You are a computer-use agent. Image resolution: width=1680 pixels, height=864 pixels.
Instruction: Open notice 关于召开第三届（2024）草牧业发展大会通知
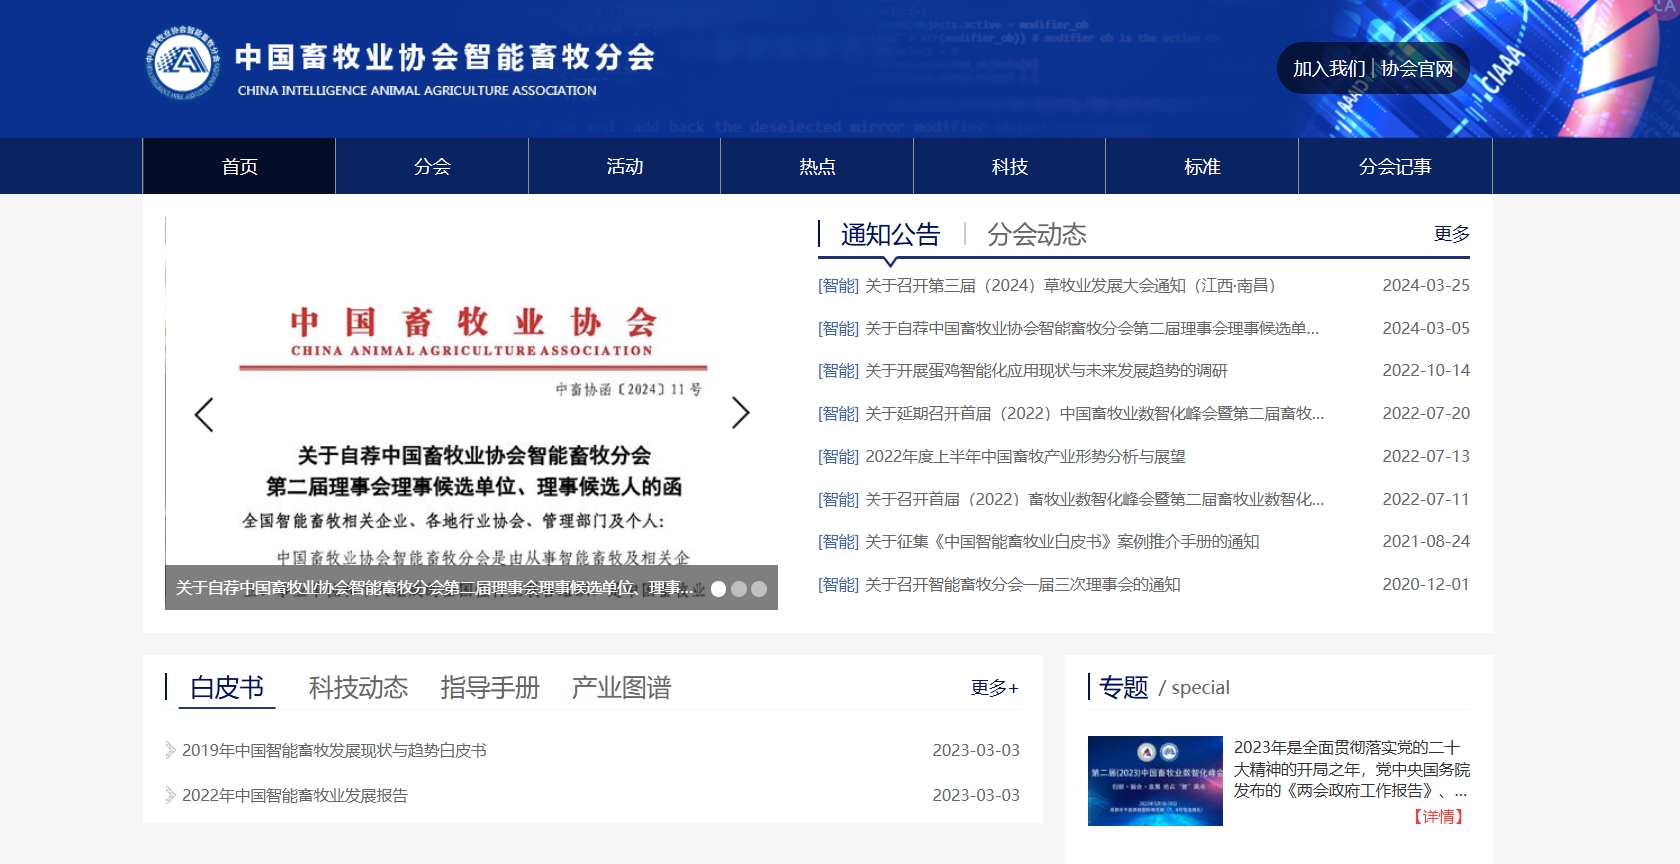point(1070,286)
